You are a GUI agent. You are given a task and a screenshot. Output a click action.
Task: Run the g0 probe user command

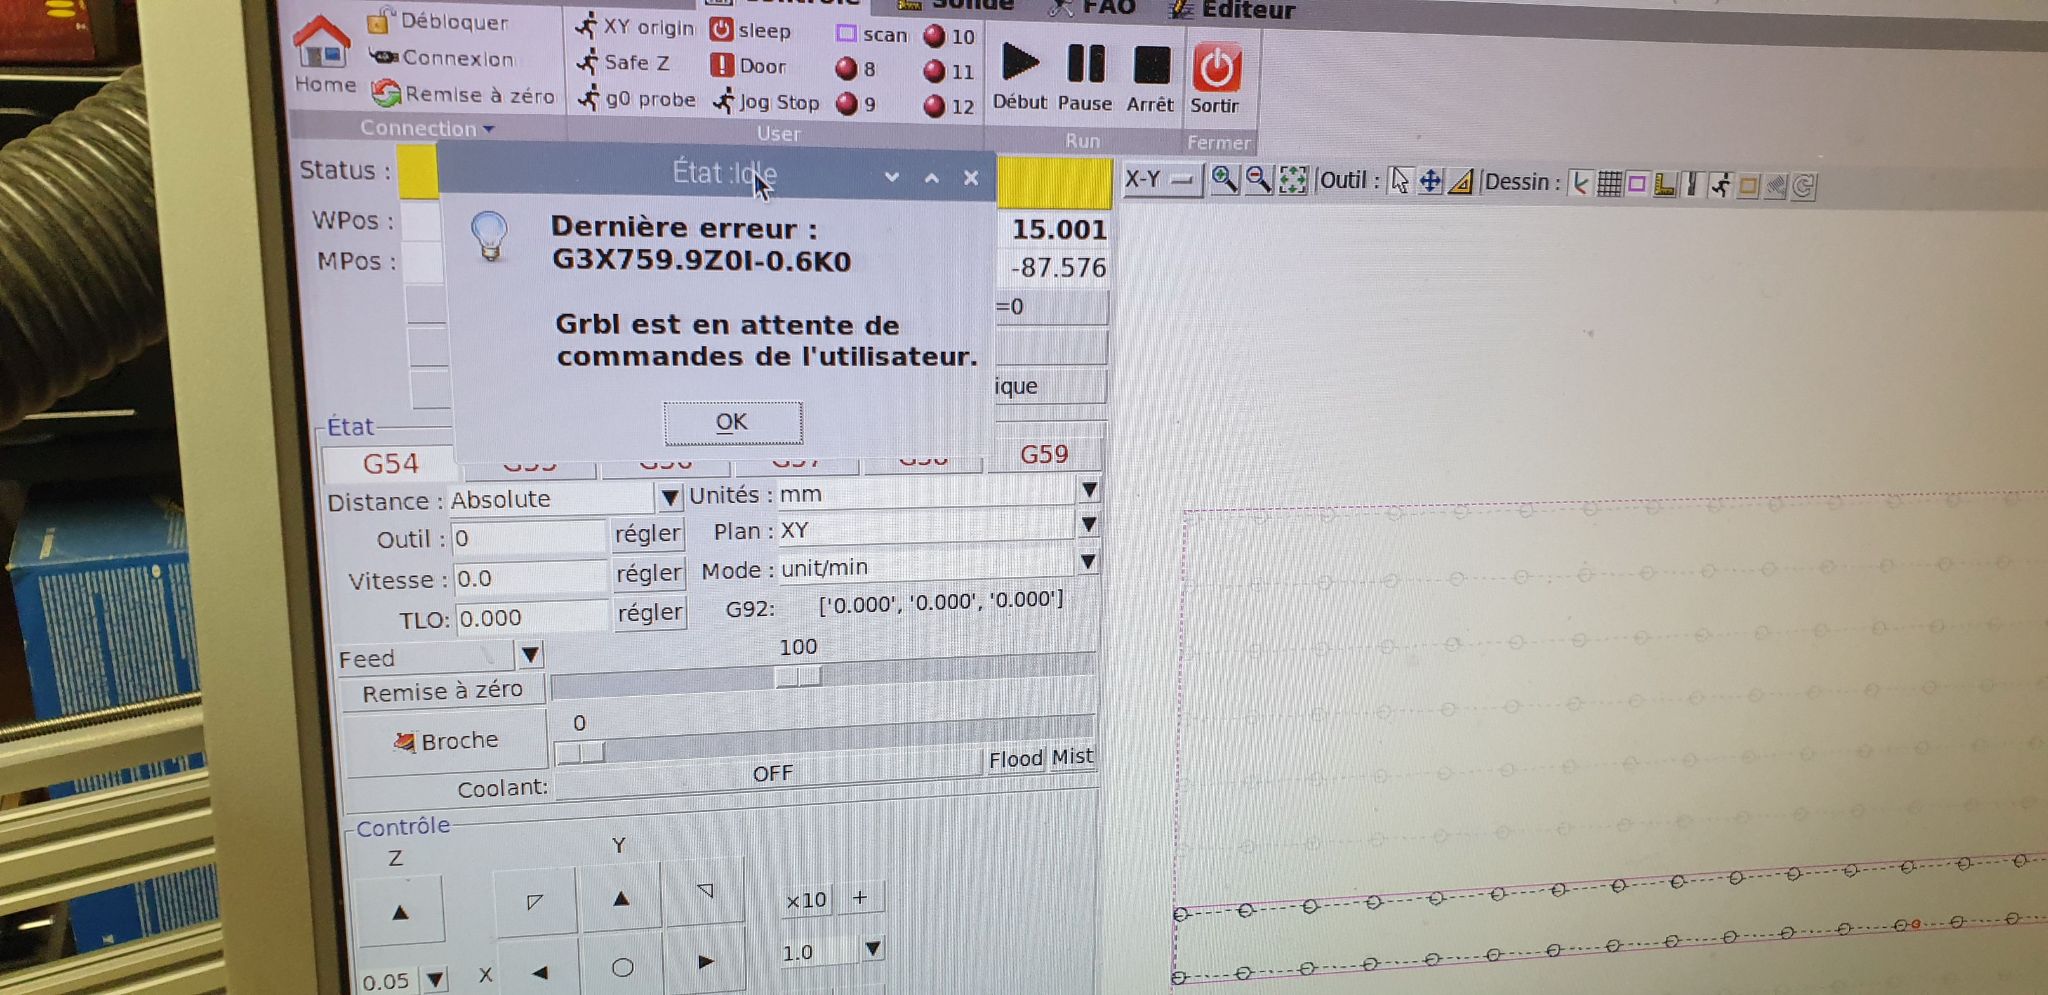pyautogui.click(x=637, y=98)
